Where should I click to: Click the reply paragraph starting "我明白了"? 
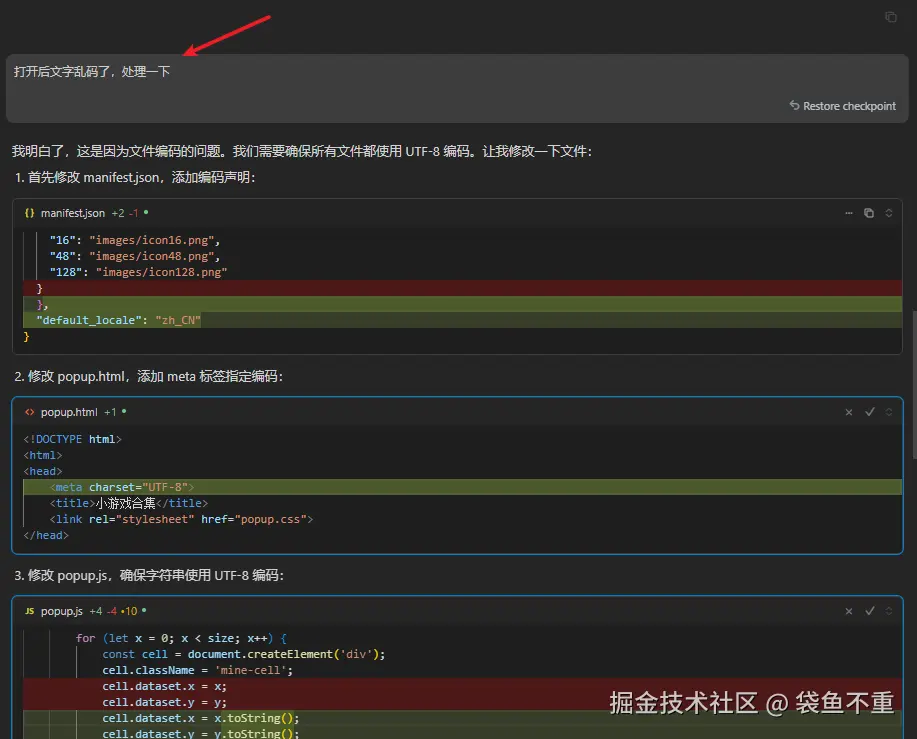pos(302,151)
